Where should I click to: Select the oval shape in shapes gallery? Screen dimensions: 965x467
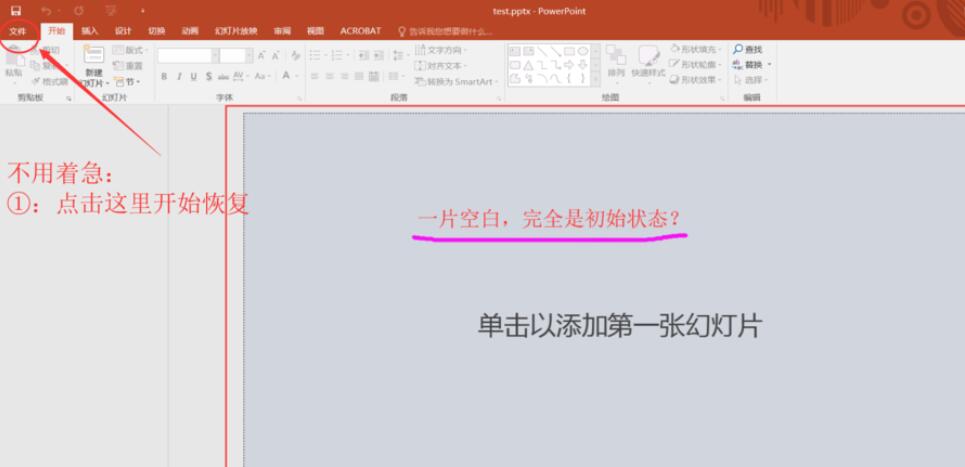pyautogui.click(x=582, y=51)
